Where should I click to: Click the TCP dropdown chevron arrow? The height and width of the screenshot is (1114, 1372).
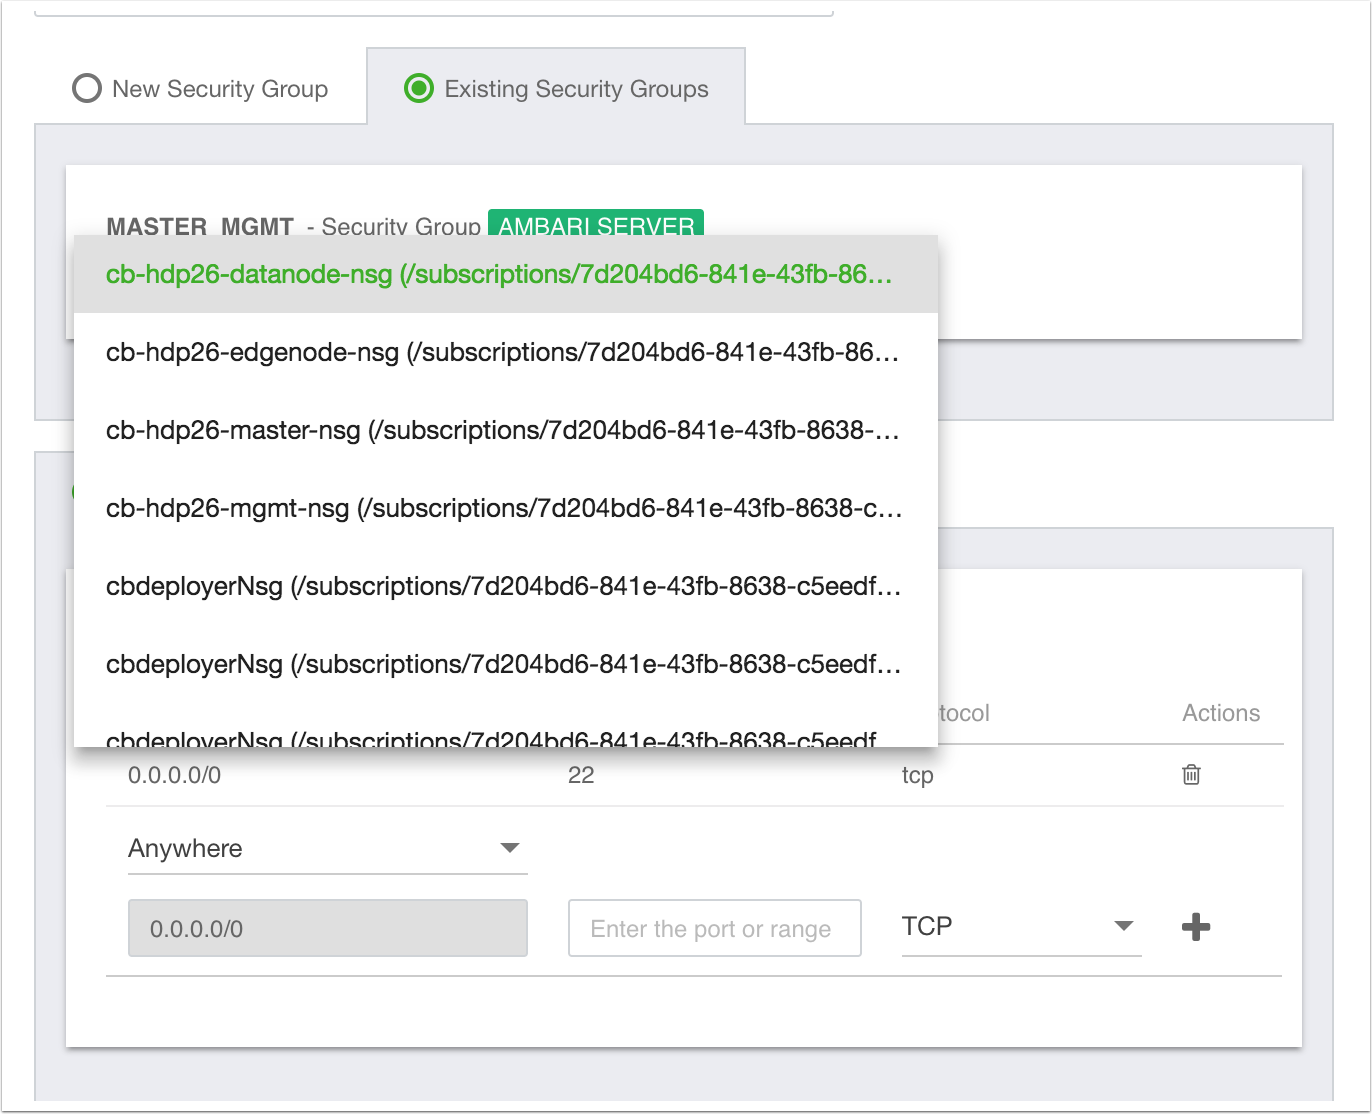point(1123,927)
